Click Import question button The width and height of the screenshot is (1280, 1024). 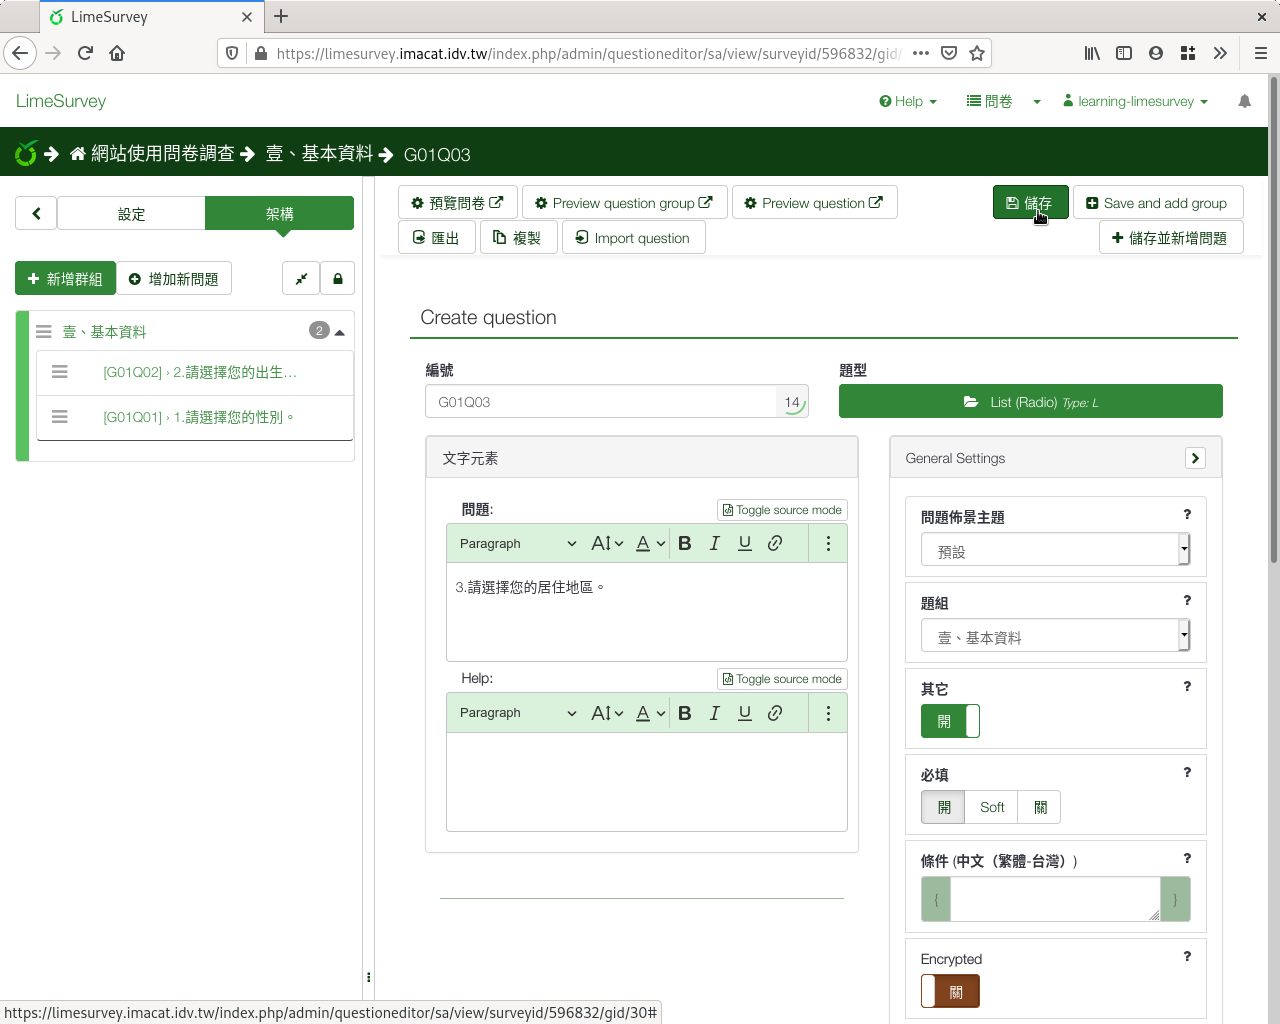(x=634, y=238)
